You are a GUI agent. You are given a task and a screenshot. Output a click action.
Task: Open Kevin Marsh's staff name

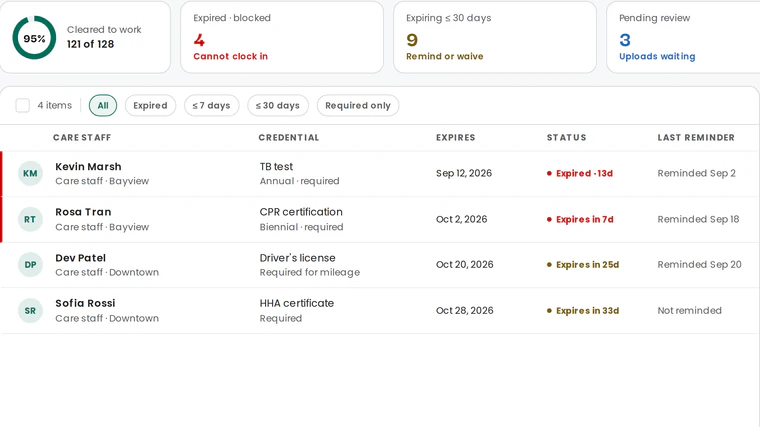coord(88,167)
